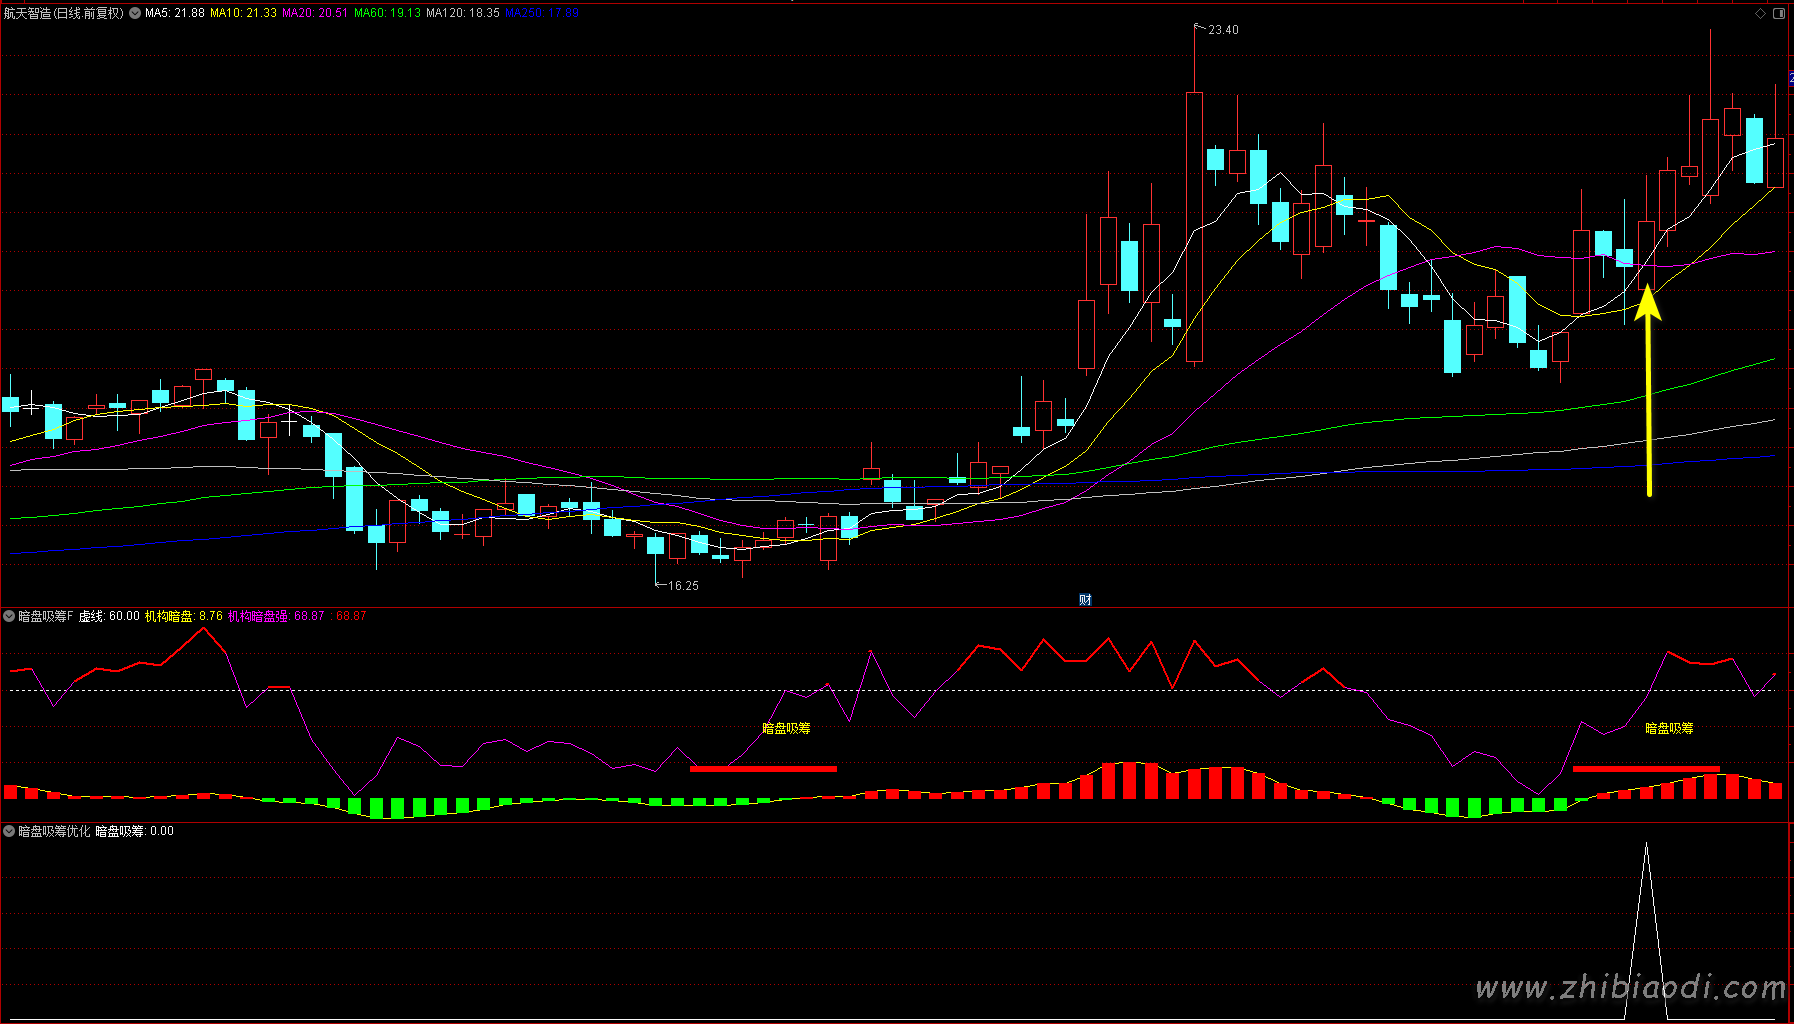Expand the 暗盘吸筹优化 indicator dropdown
The height and width of the screenshot is (1024, 1794).
pyautogui.click(x=9, y=831)
